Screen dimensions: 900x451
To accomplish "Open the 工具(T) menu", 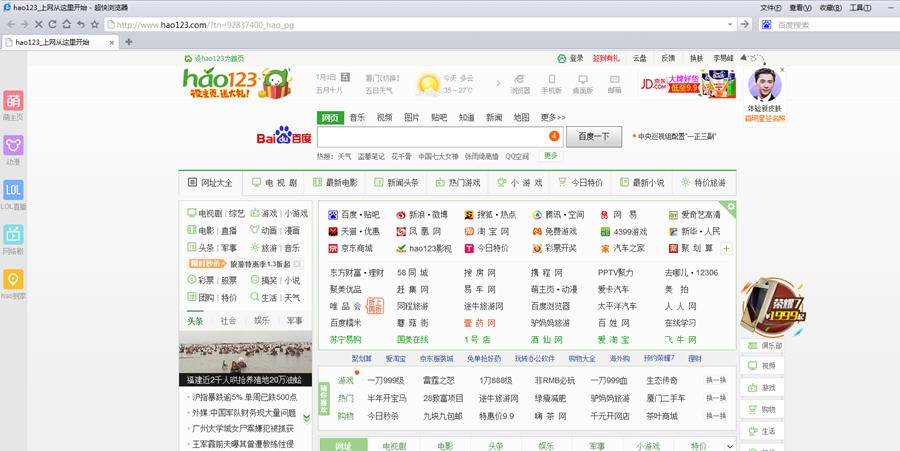I will pos(860,7).
